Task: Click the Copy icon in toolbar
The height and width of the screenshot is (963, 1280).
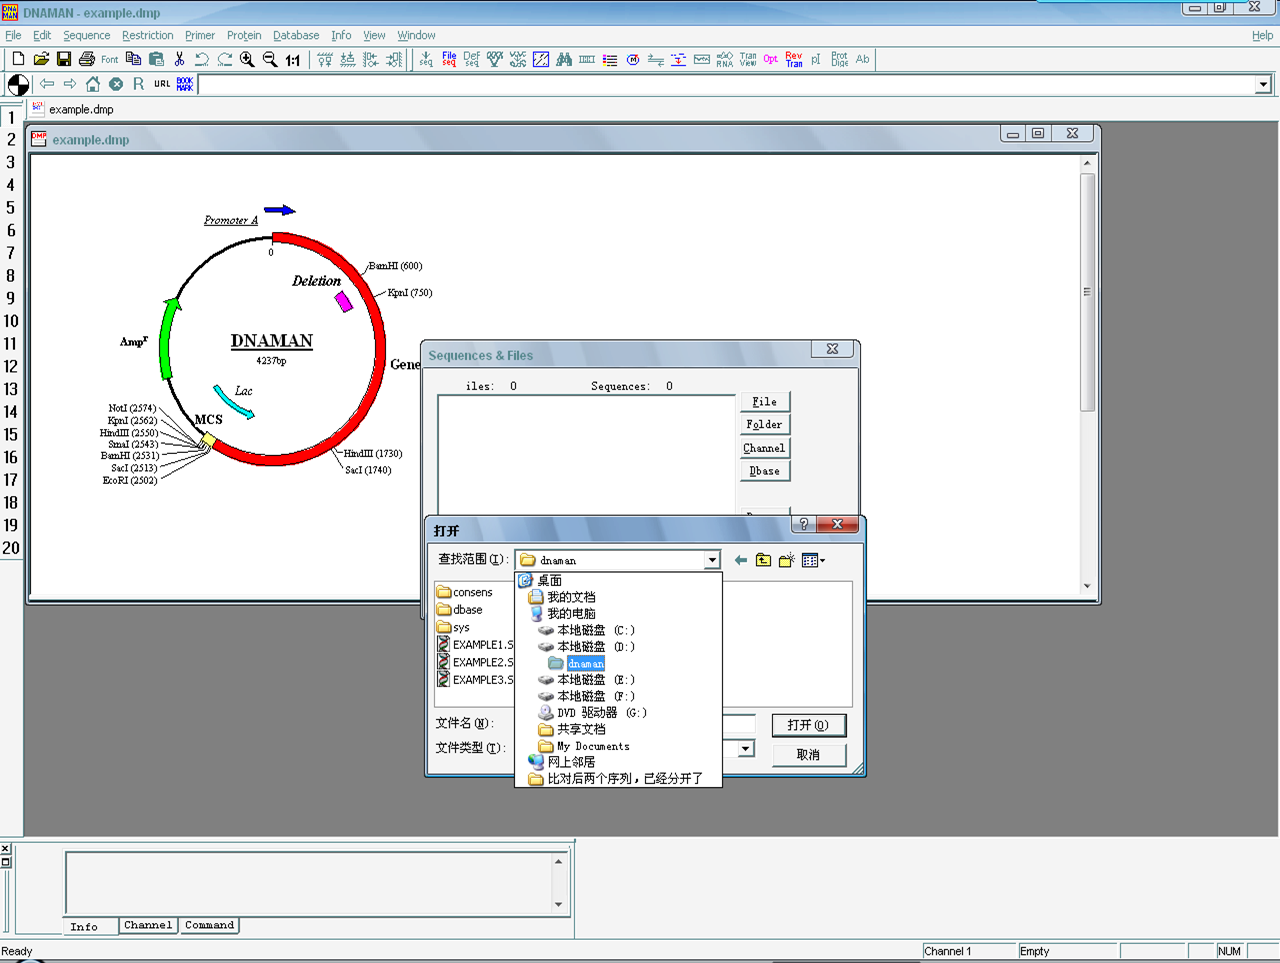Action: [133, 59]
